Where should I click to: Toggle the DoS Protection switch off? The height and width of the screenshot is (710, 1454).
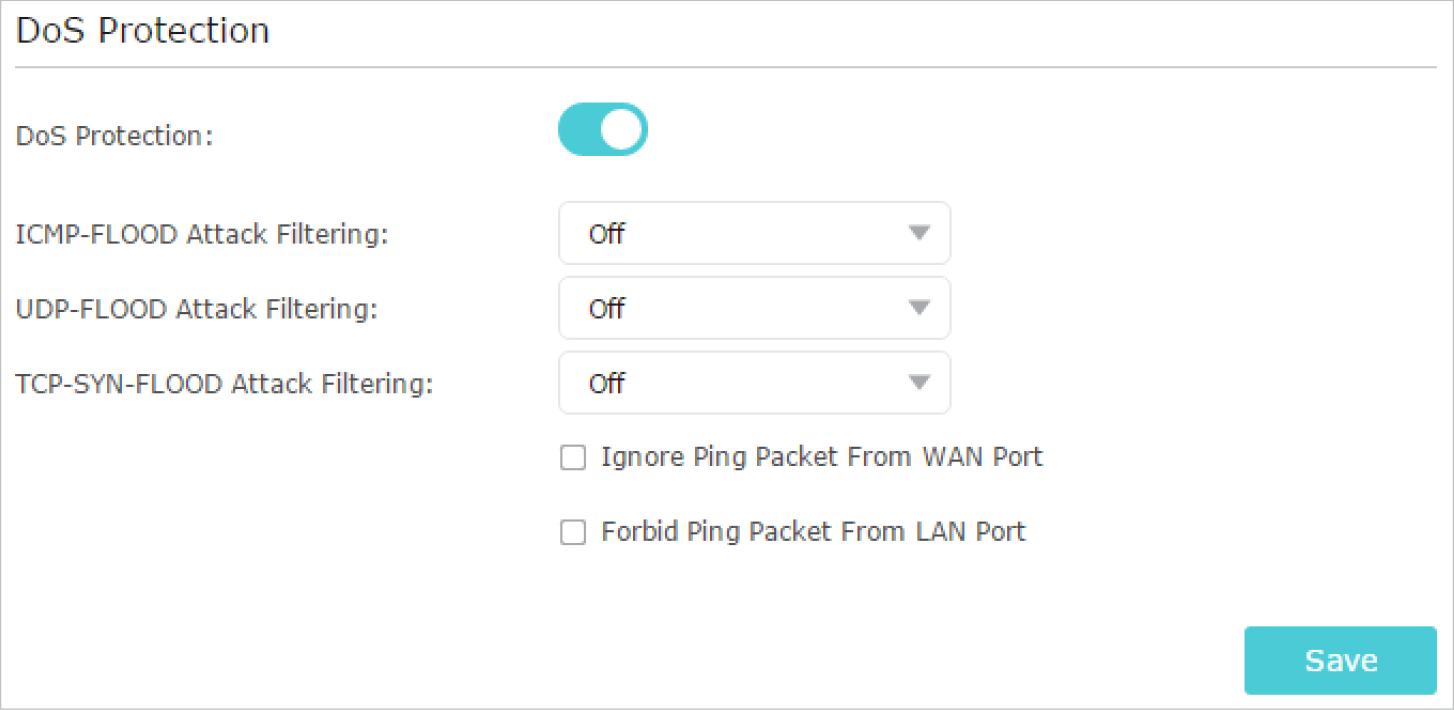pos(602,129)
